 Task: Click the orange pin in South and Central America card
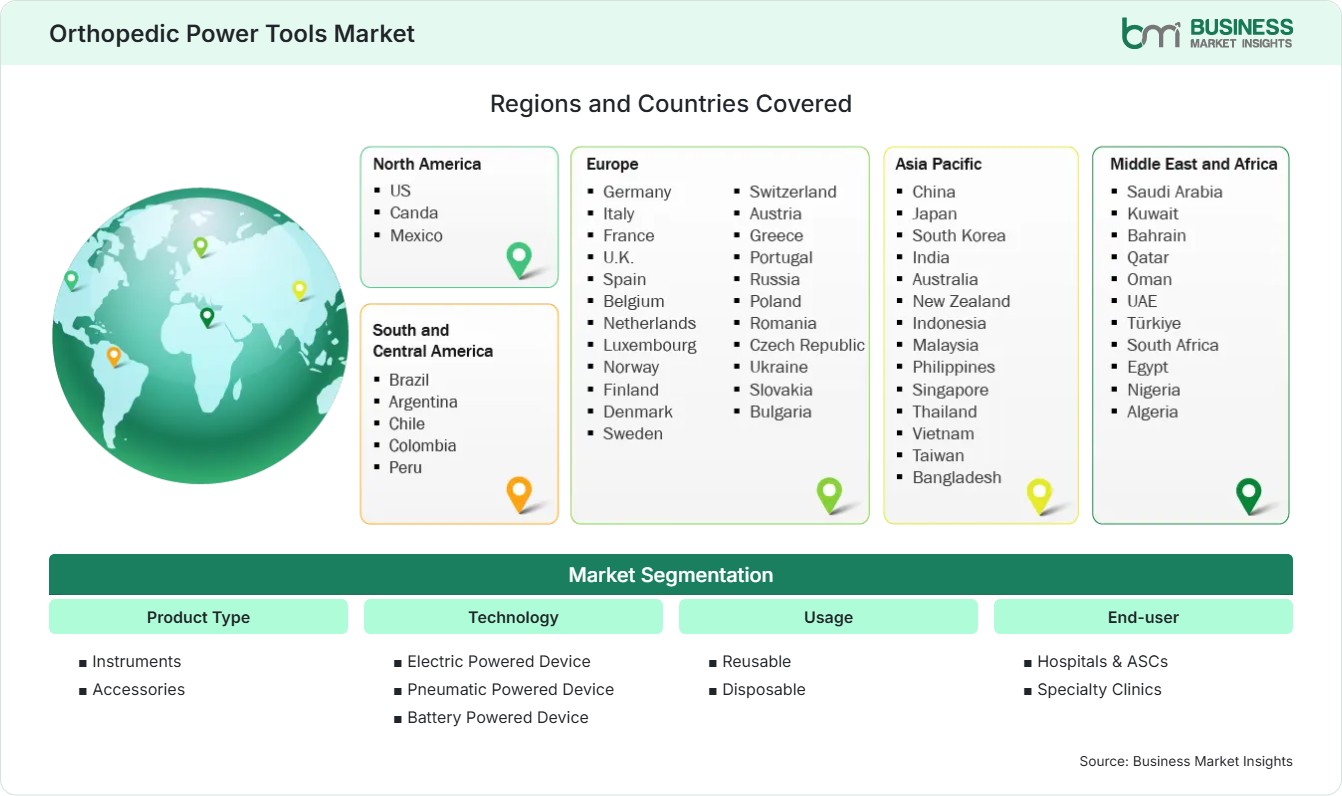(x=519, y=494)
